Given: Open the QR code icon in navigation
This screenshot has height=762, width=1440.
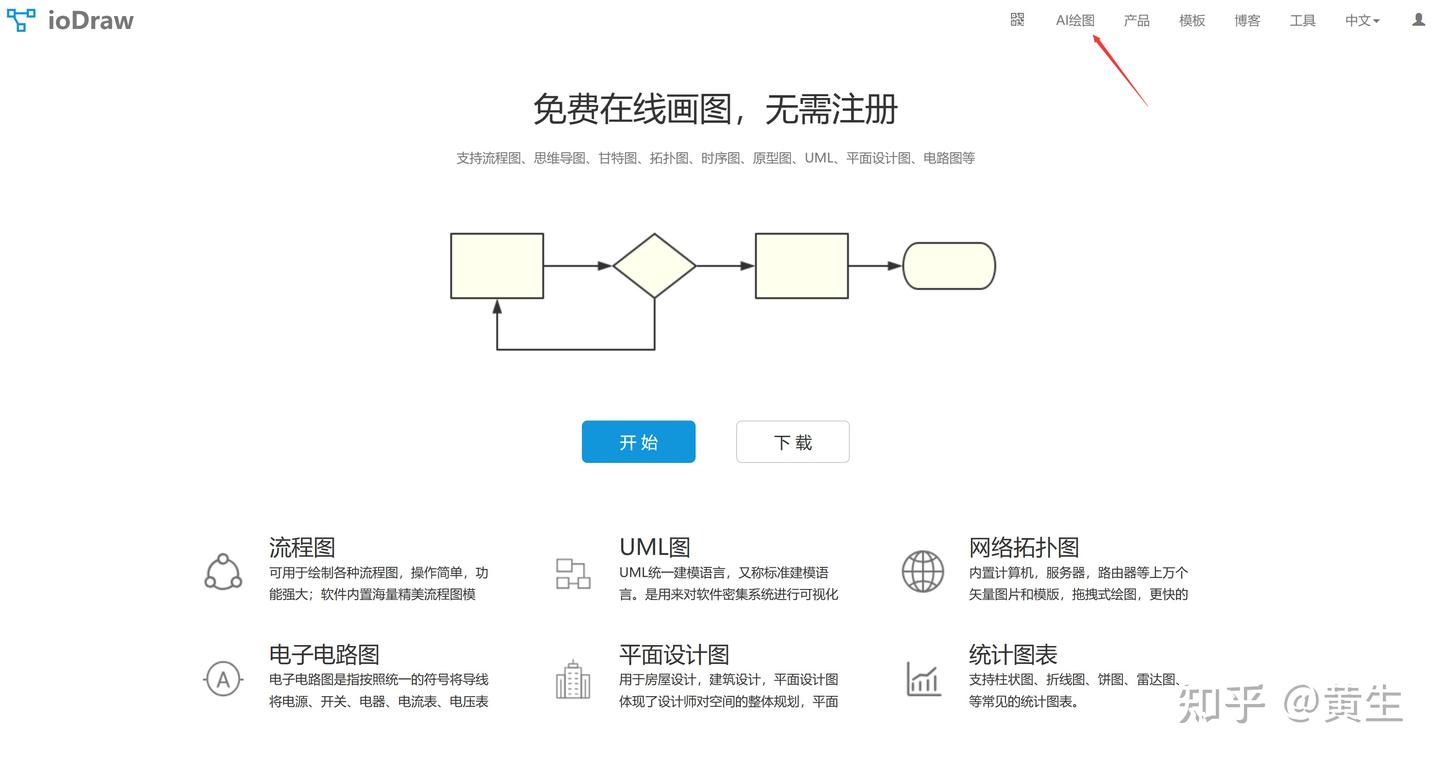Looking at the screenshot, I should [x=1016, y=20].
